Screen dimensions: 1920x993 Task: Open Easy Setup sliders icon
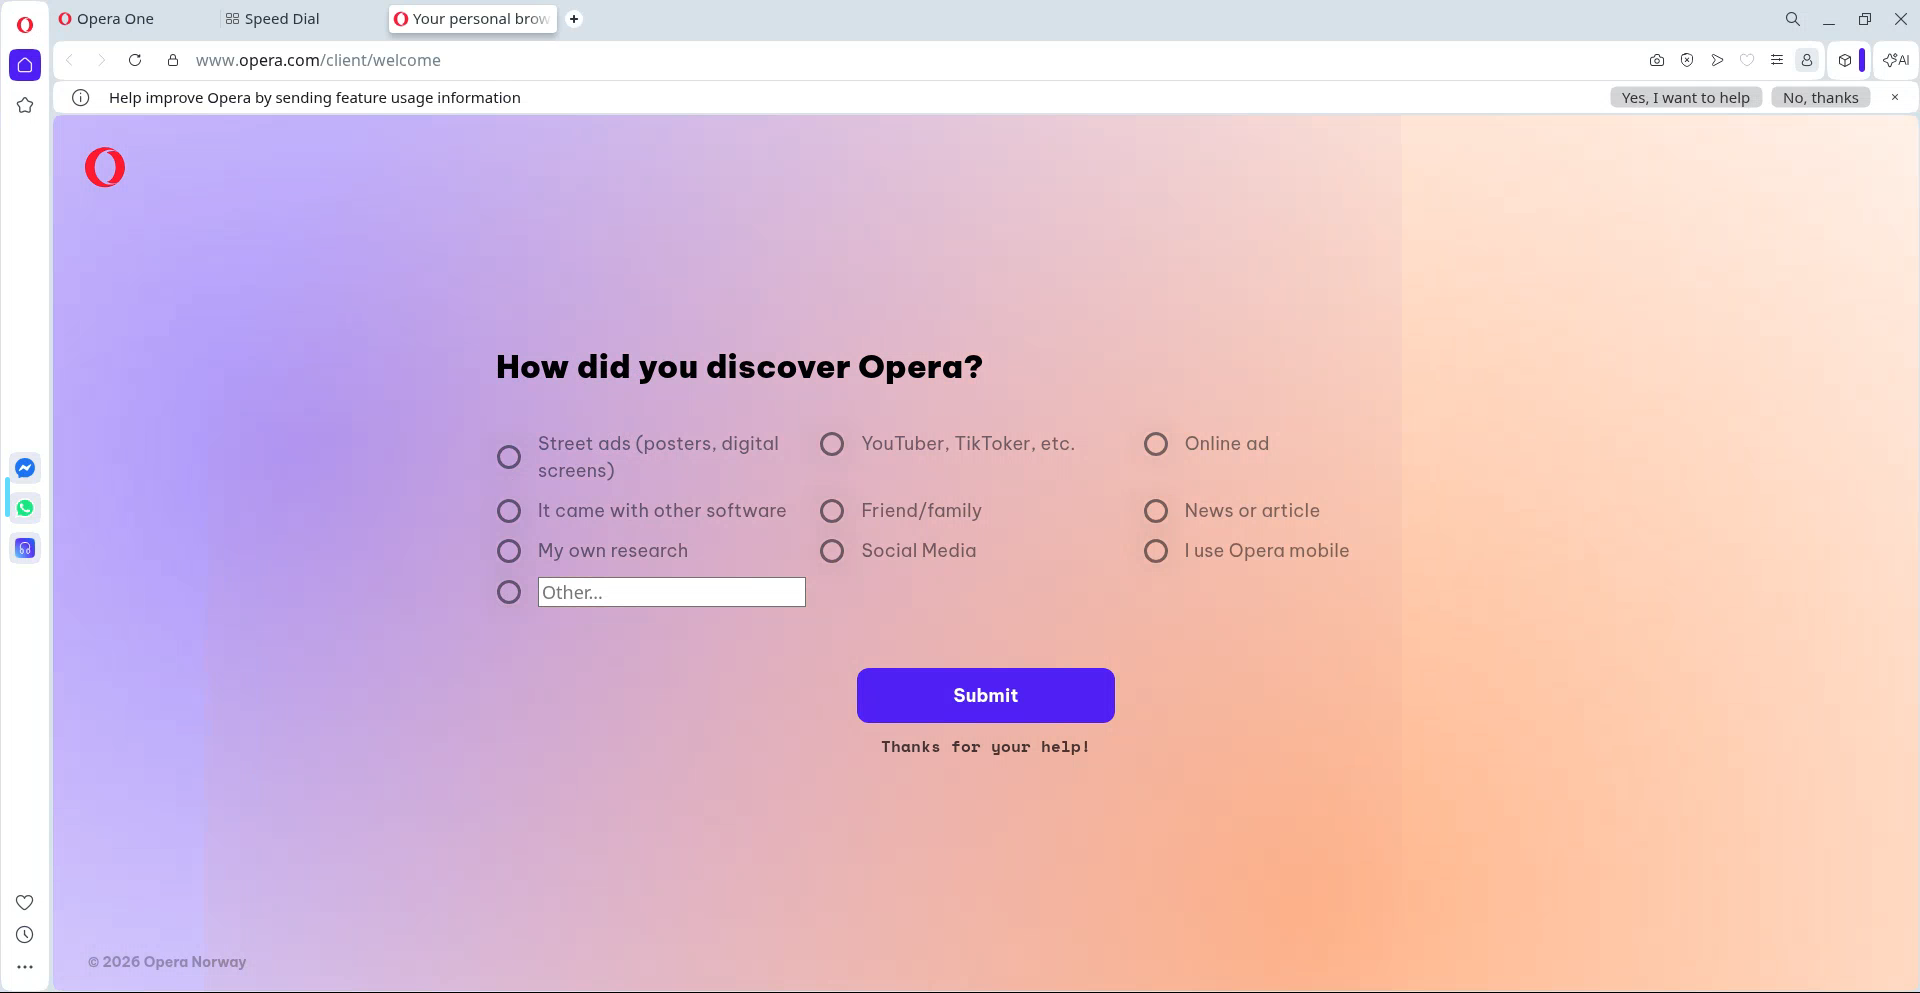[x=1777, y=60]
